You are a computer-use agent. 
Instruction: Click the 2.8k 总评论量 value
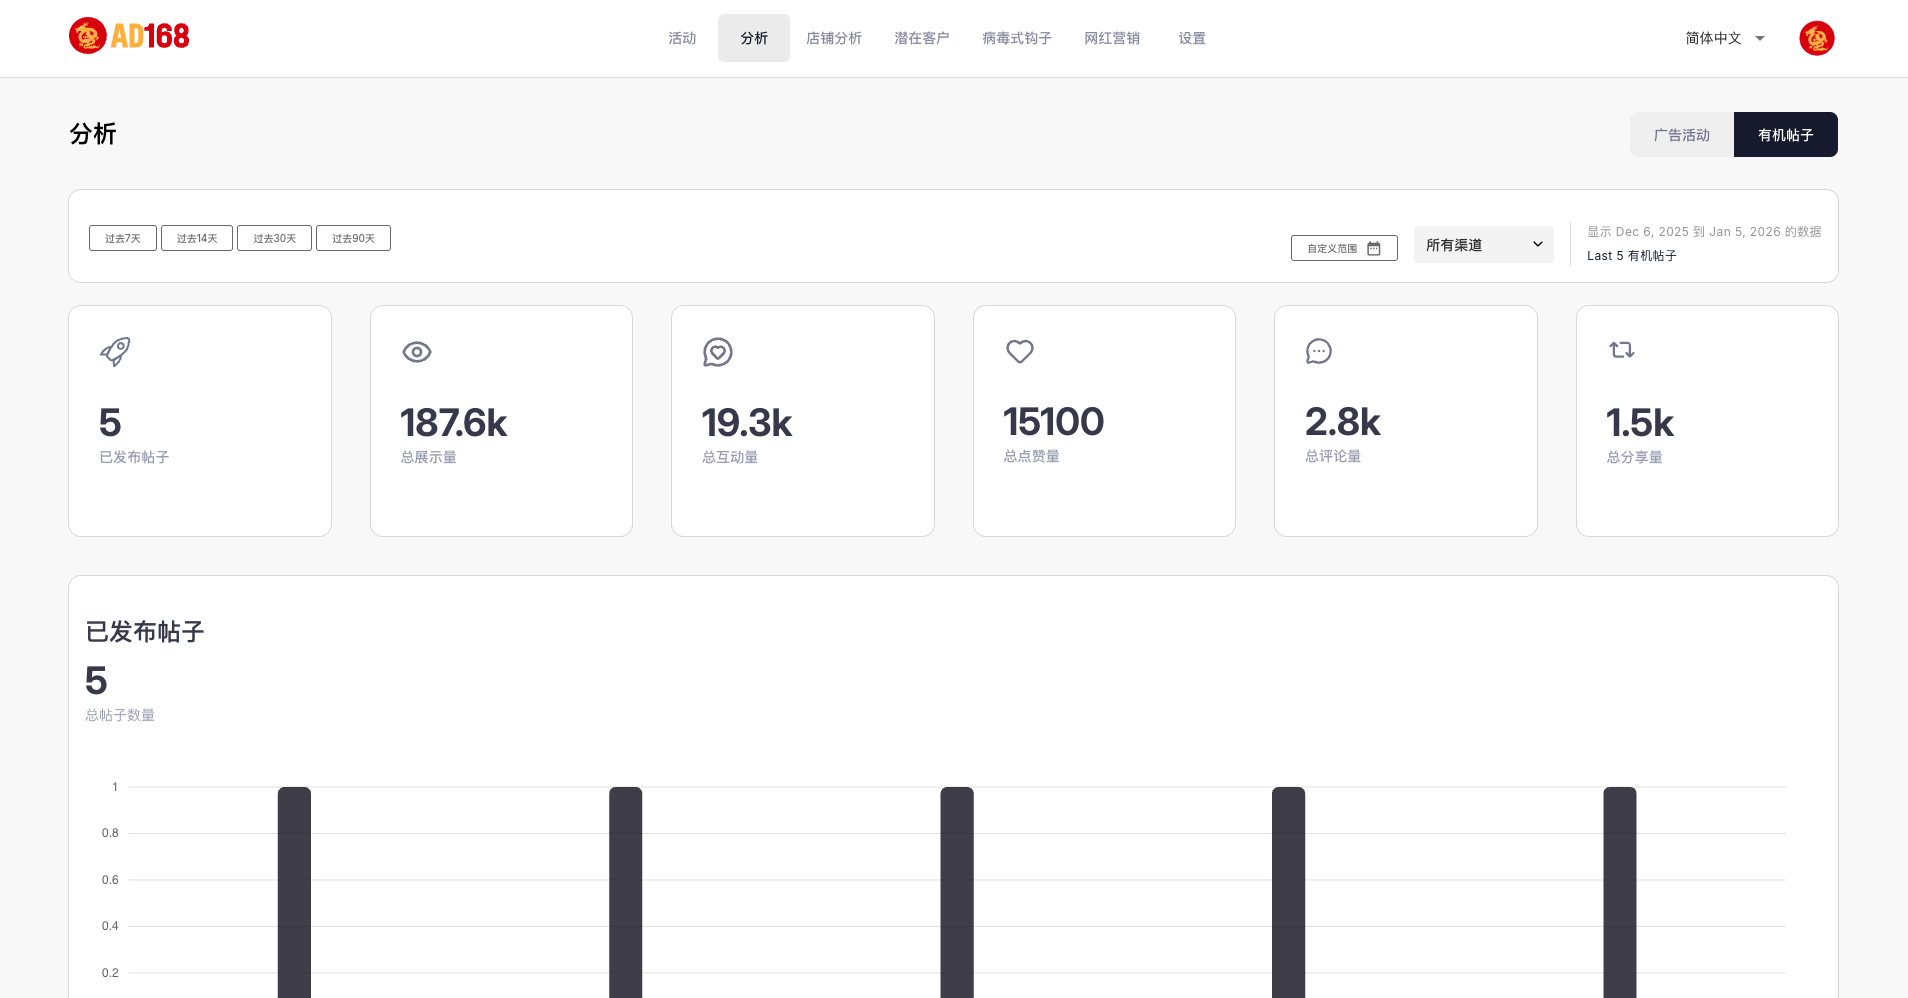tap(1343, 422)
